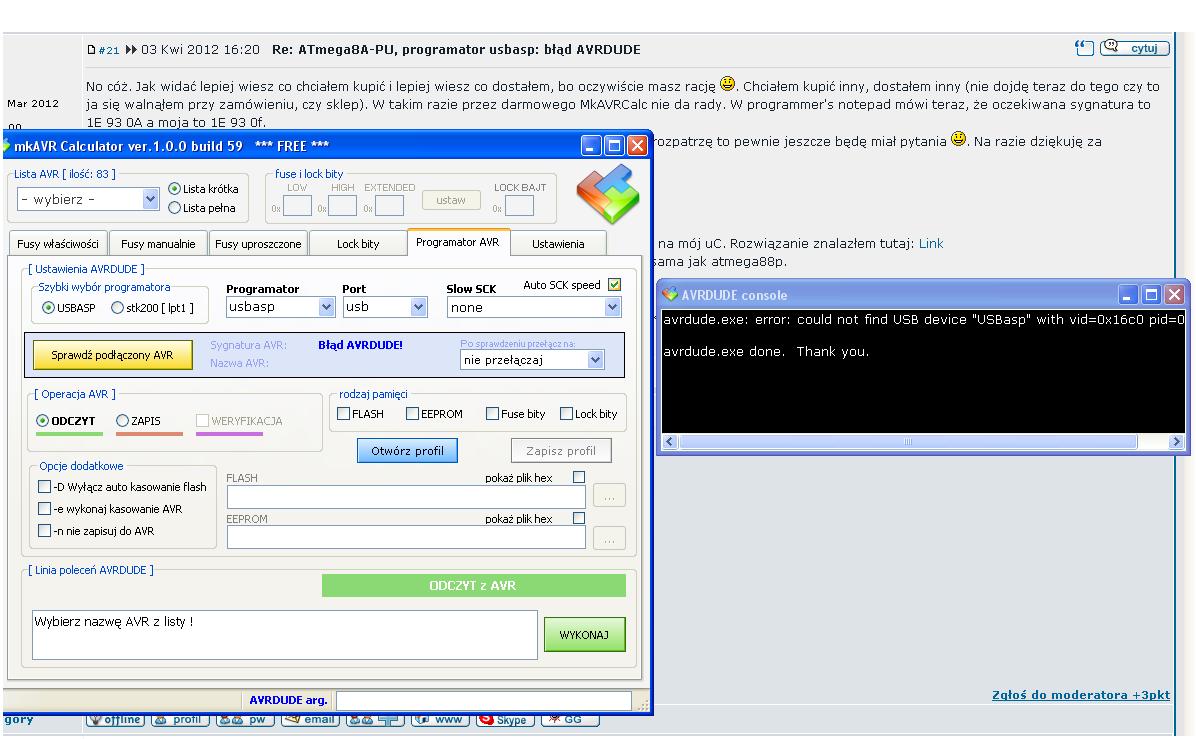Click the add-friend plus button

click(x=375, y=719)
